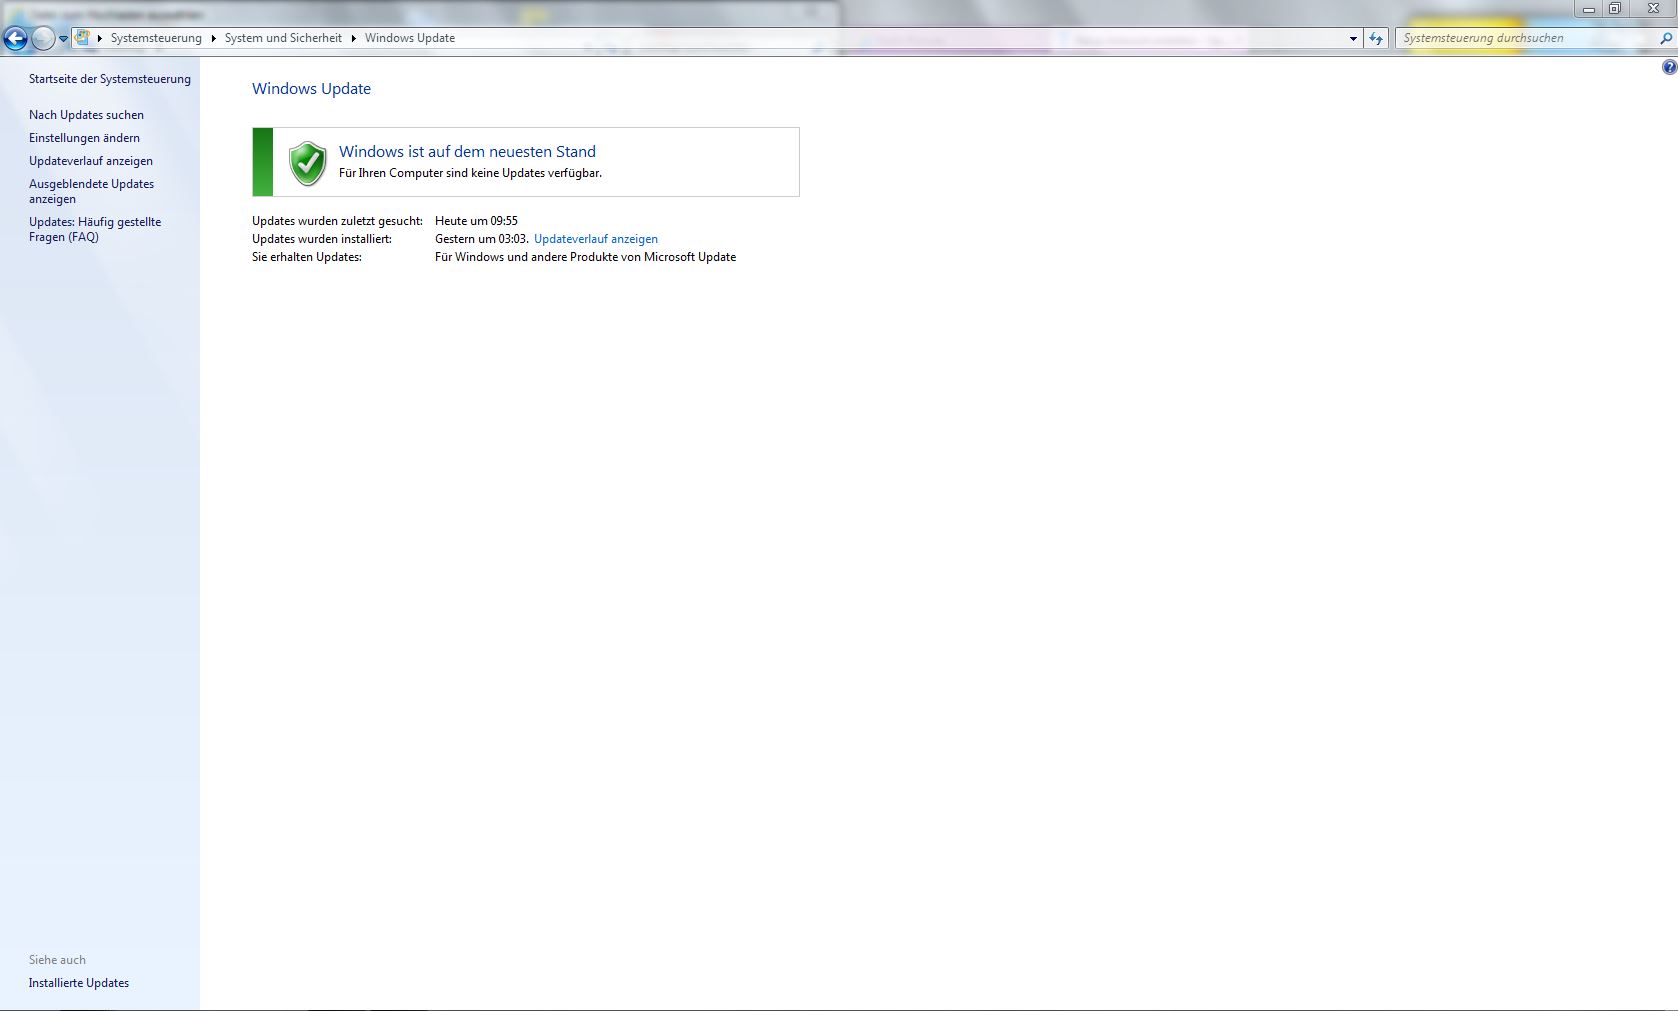Open the recent pages dropdown arrow

(x=63, y=39)
